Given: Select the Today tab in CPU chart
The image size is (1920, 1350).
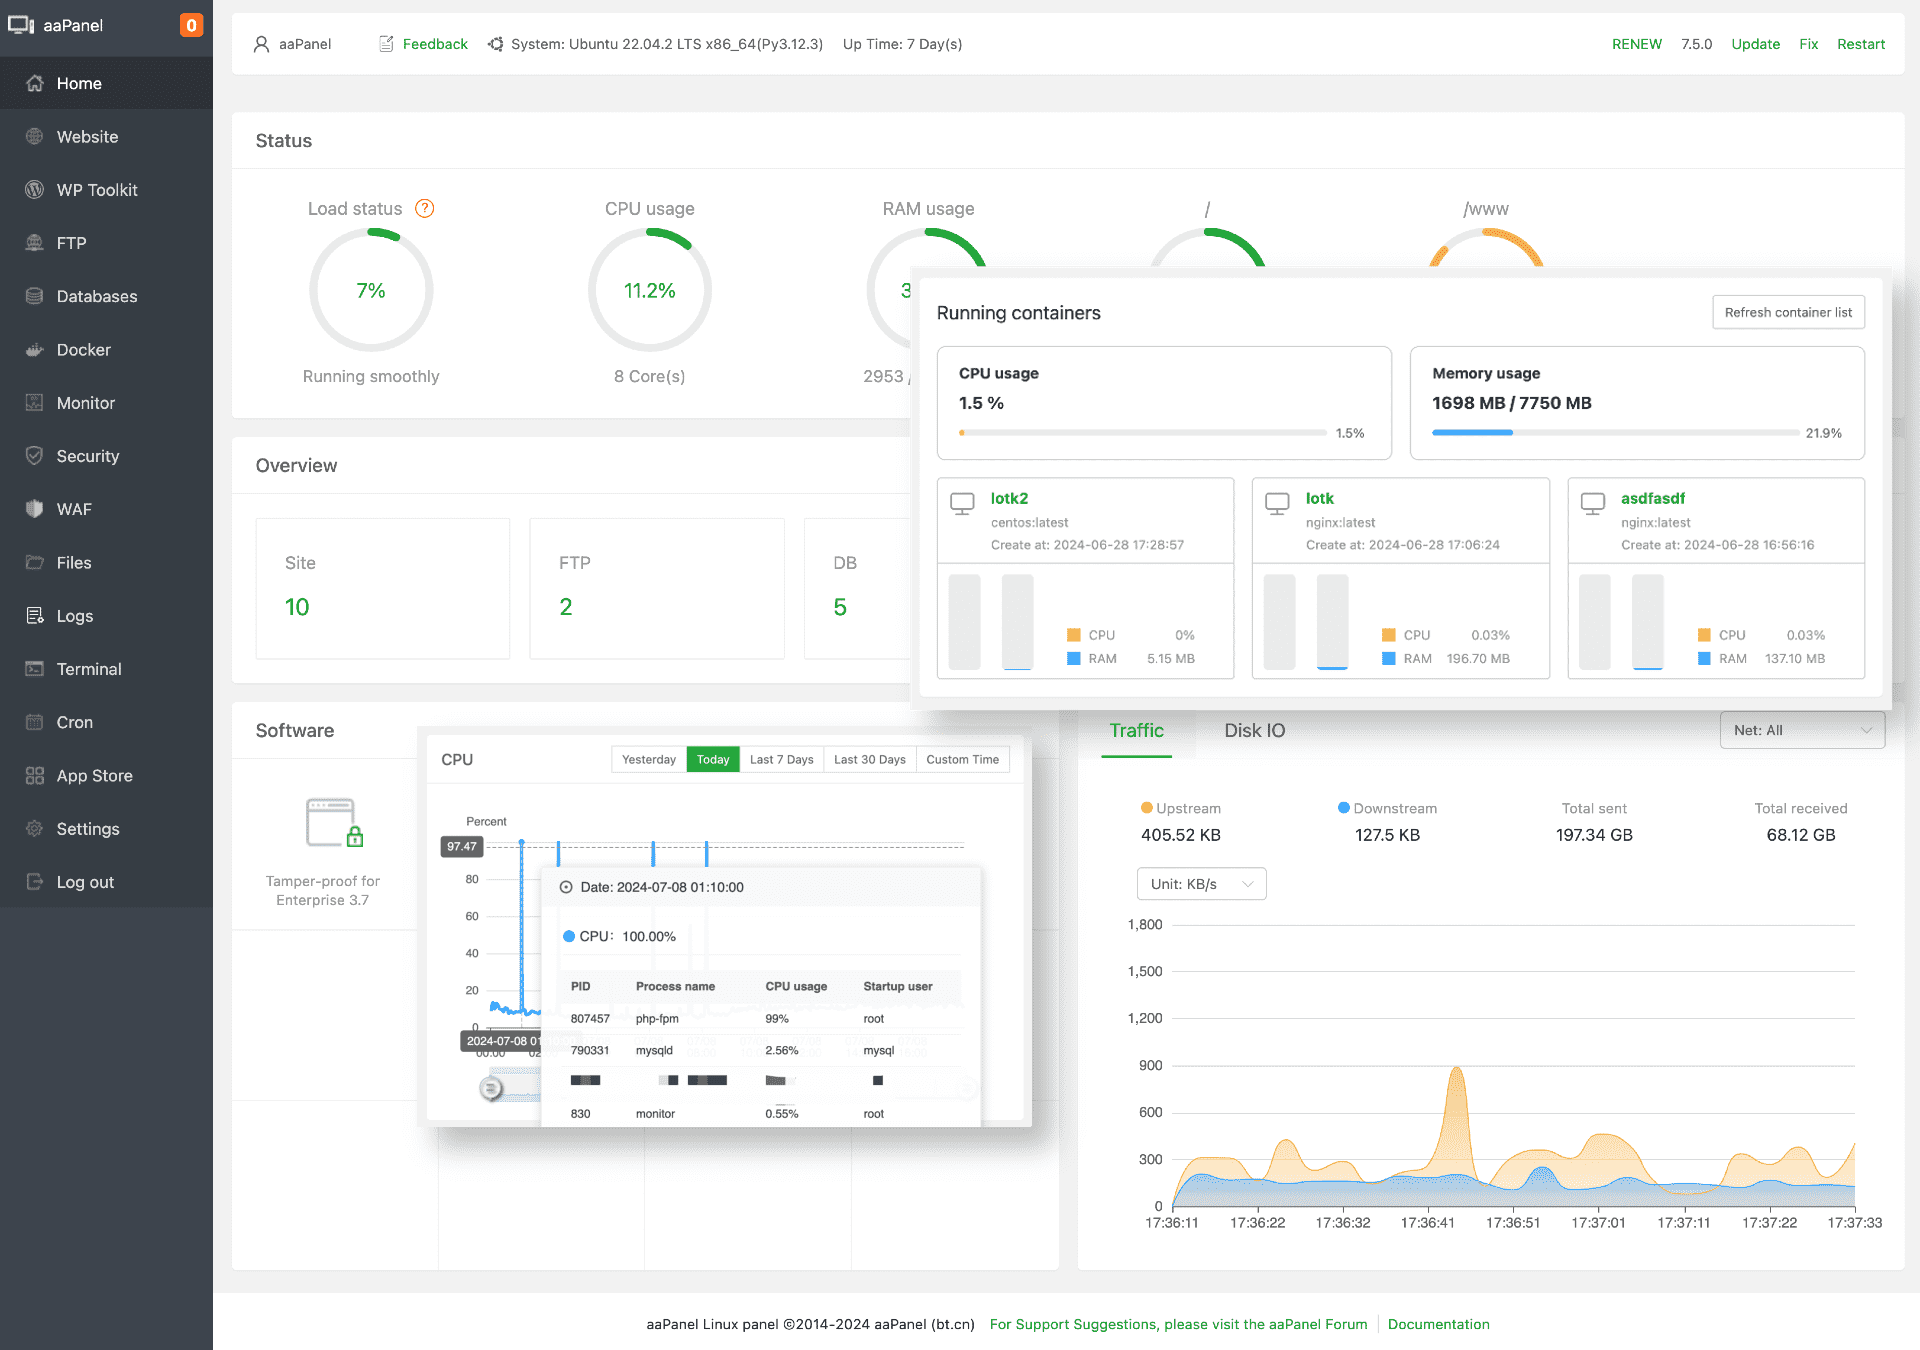Looking at the screenshot, I should click(712, 760).
